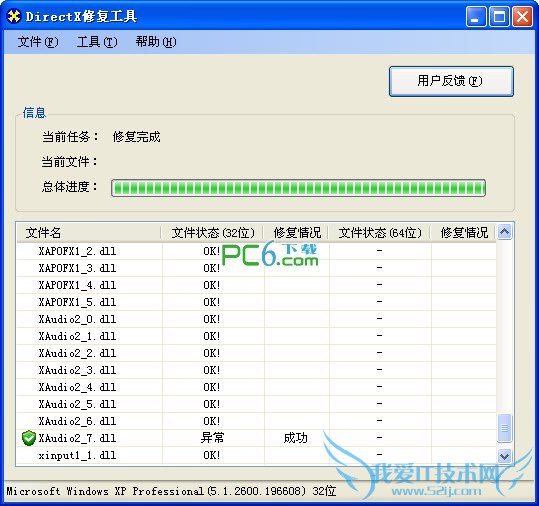Click the 总体进度 label

click(70, 187)
